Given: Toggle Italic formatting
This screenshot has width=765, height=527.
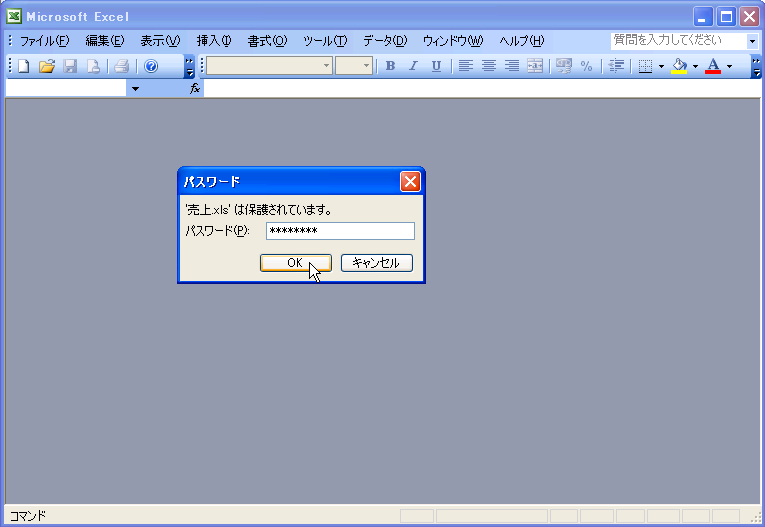Looking at the screenshot, I should 413,66.
